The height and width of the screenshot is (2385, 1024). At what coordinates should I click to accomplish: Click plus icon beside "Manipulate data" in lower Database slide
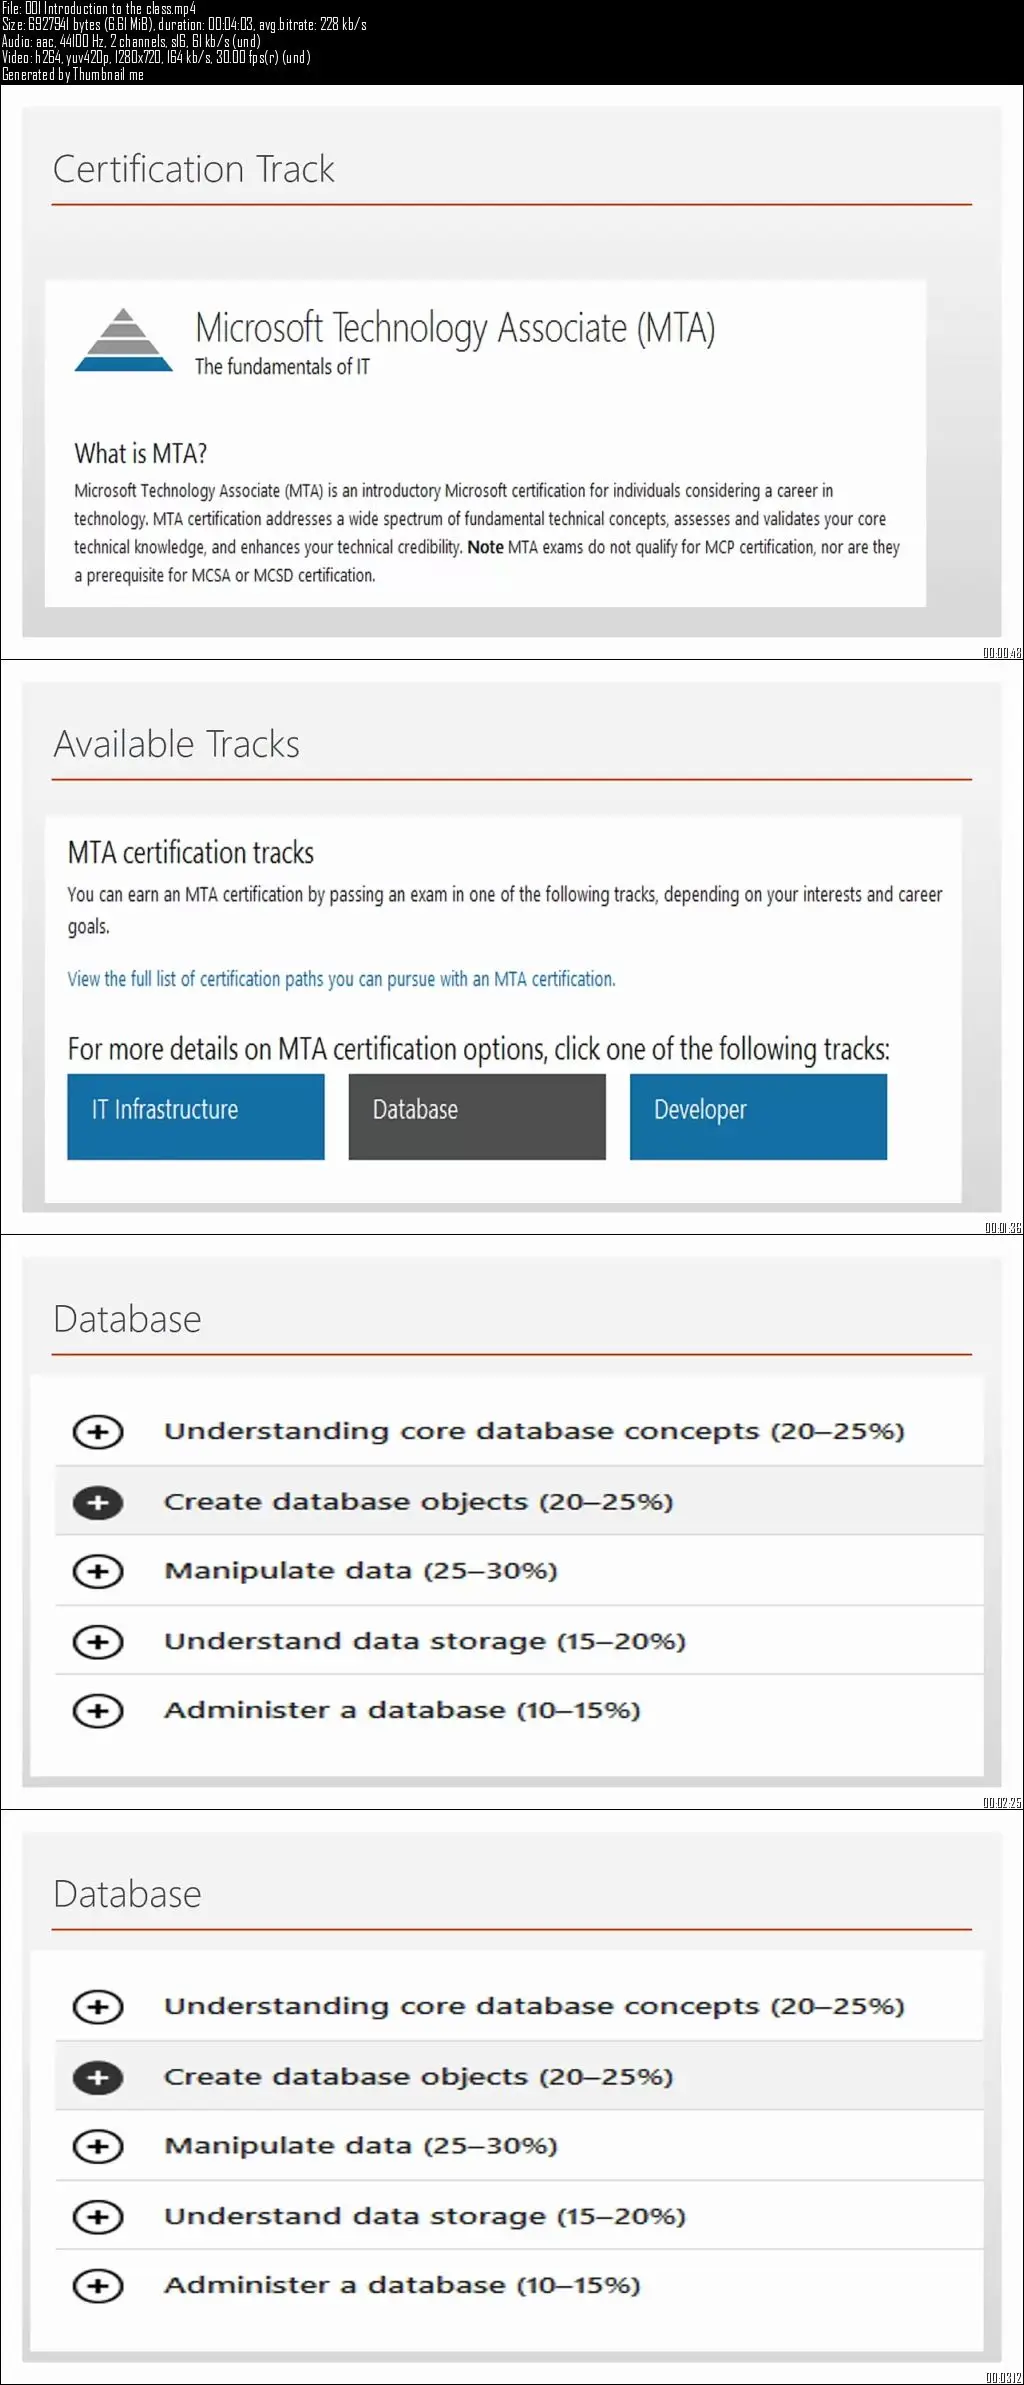(98, 2146)
